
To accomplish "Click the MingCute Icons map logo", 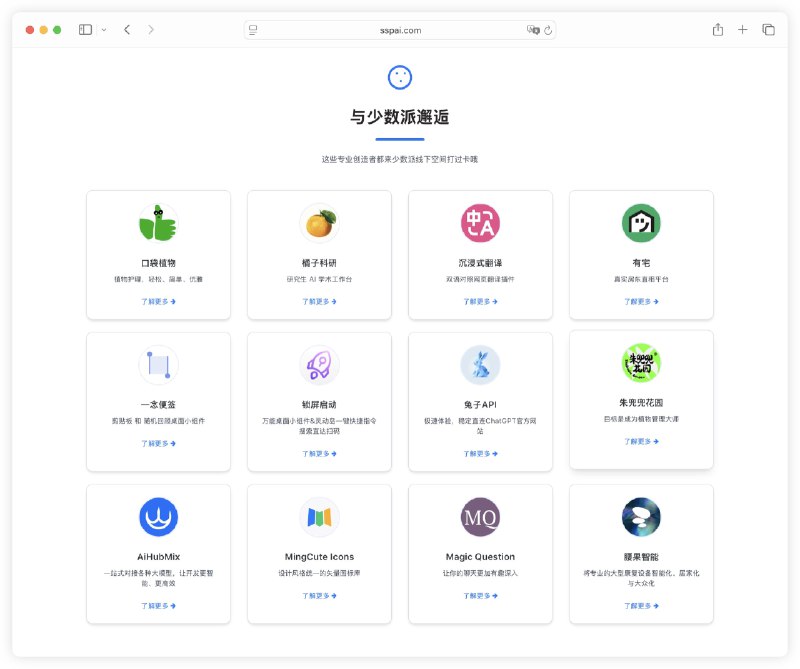I will 319,517.
